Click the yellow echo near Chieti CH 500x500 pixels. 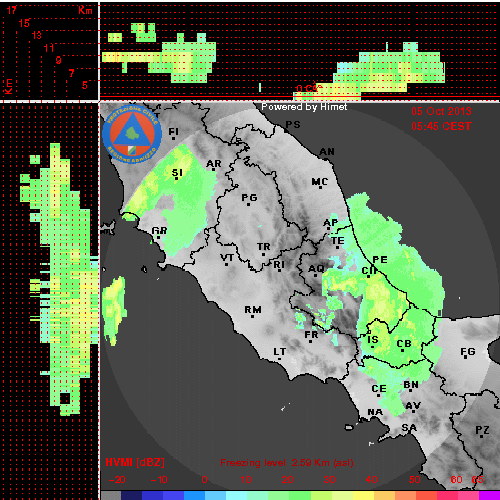click(x=383, y=300)
